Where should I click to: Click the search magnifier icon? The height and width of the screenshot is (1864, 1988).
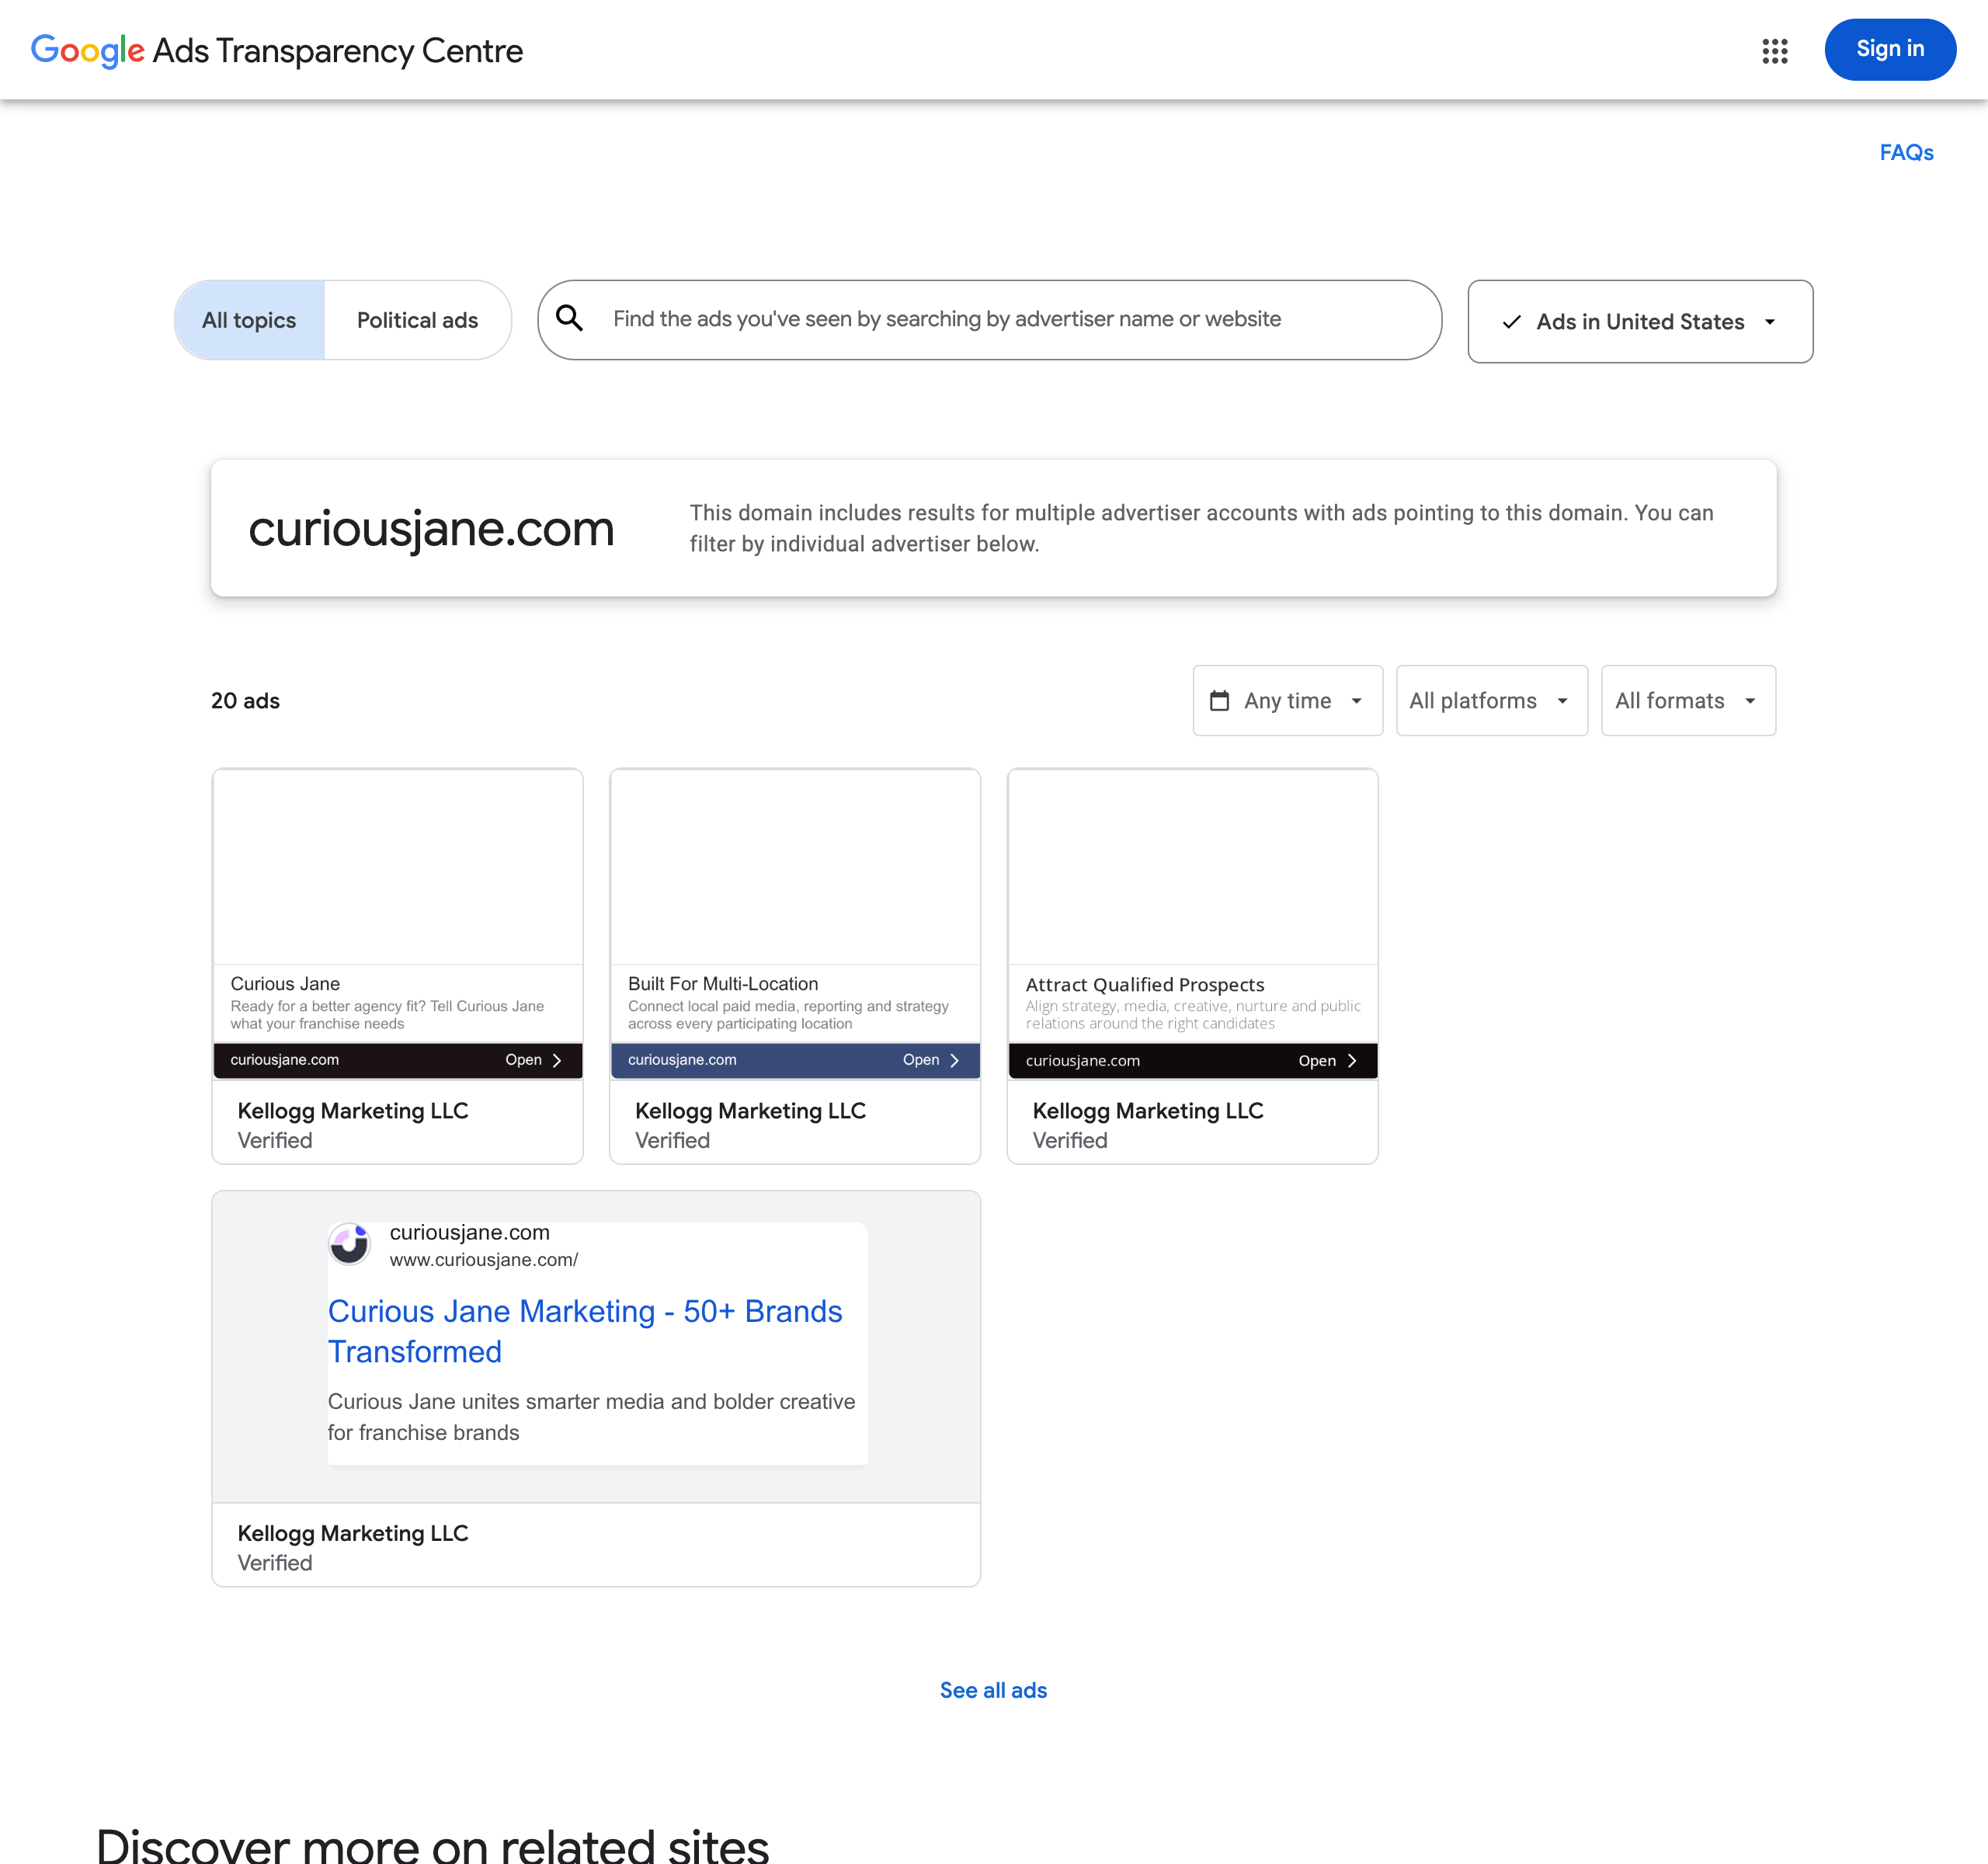click(x=569, y=318)
